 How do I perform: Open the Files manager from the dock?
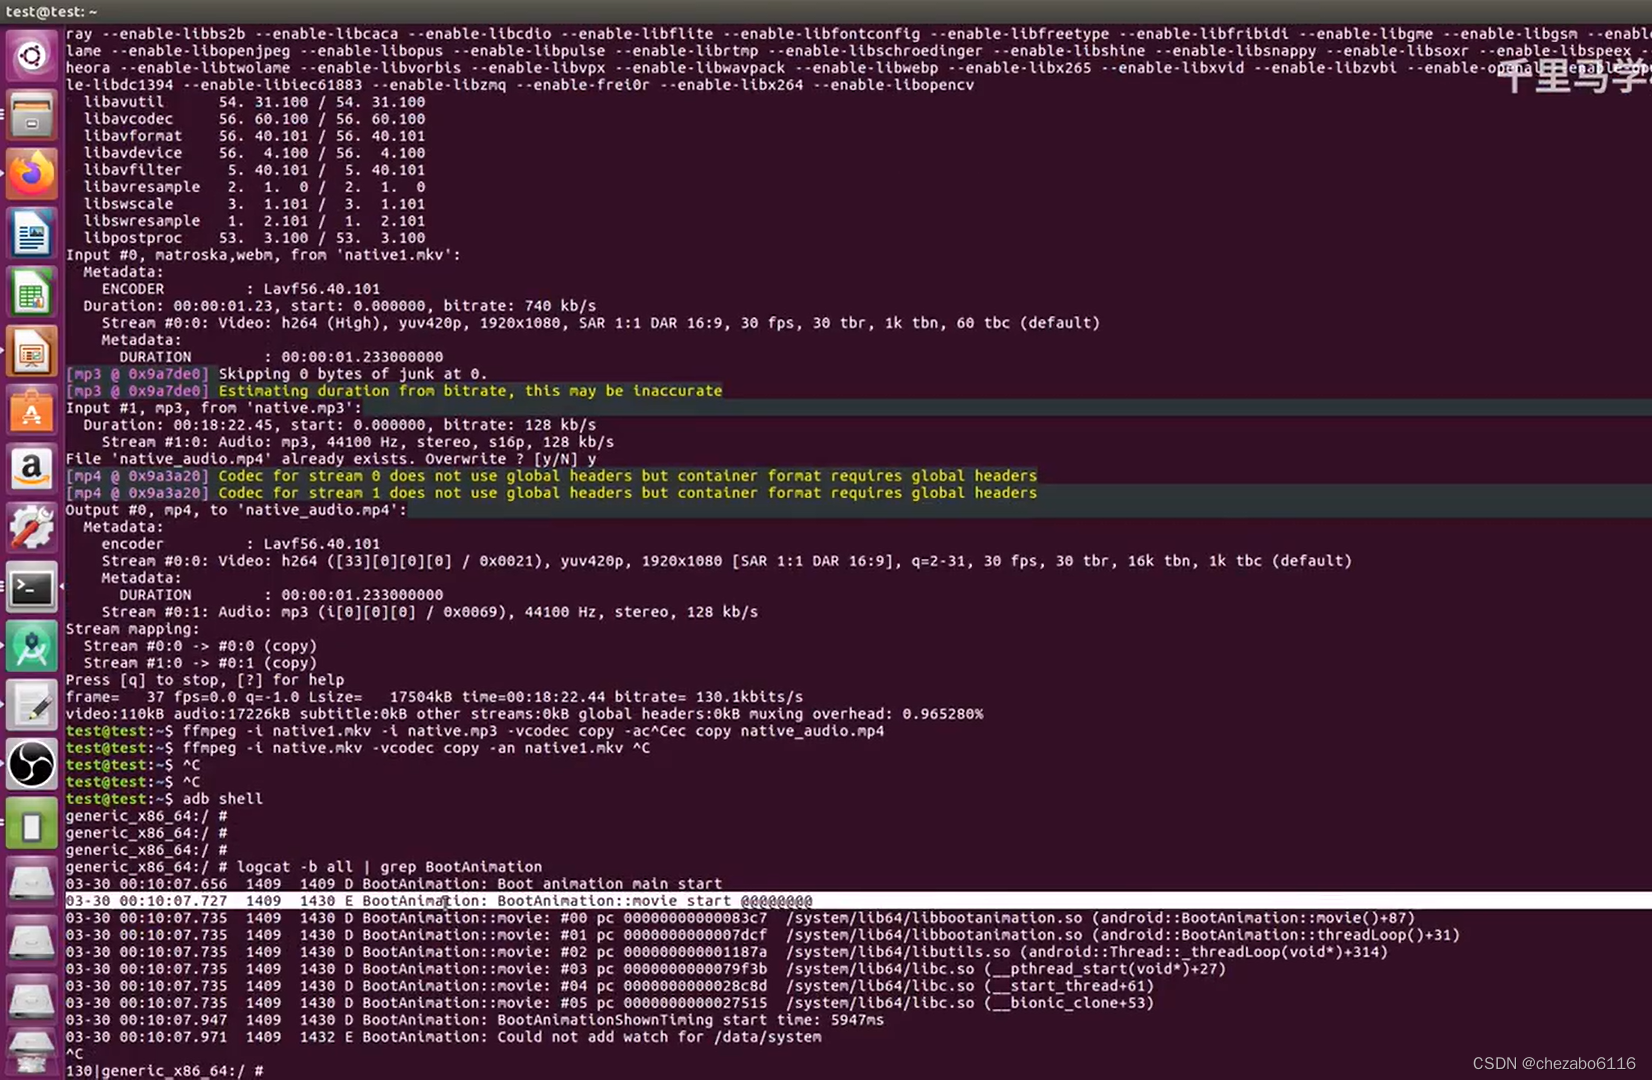coord(31,115)
